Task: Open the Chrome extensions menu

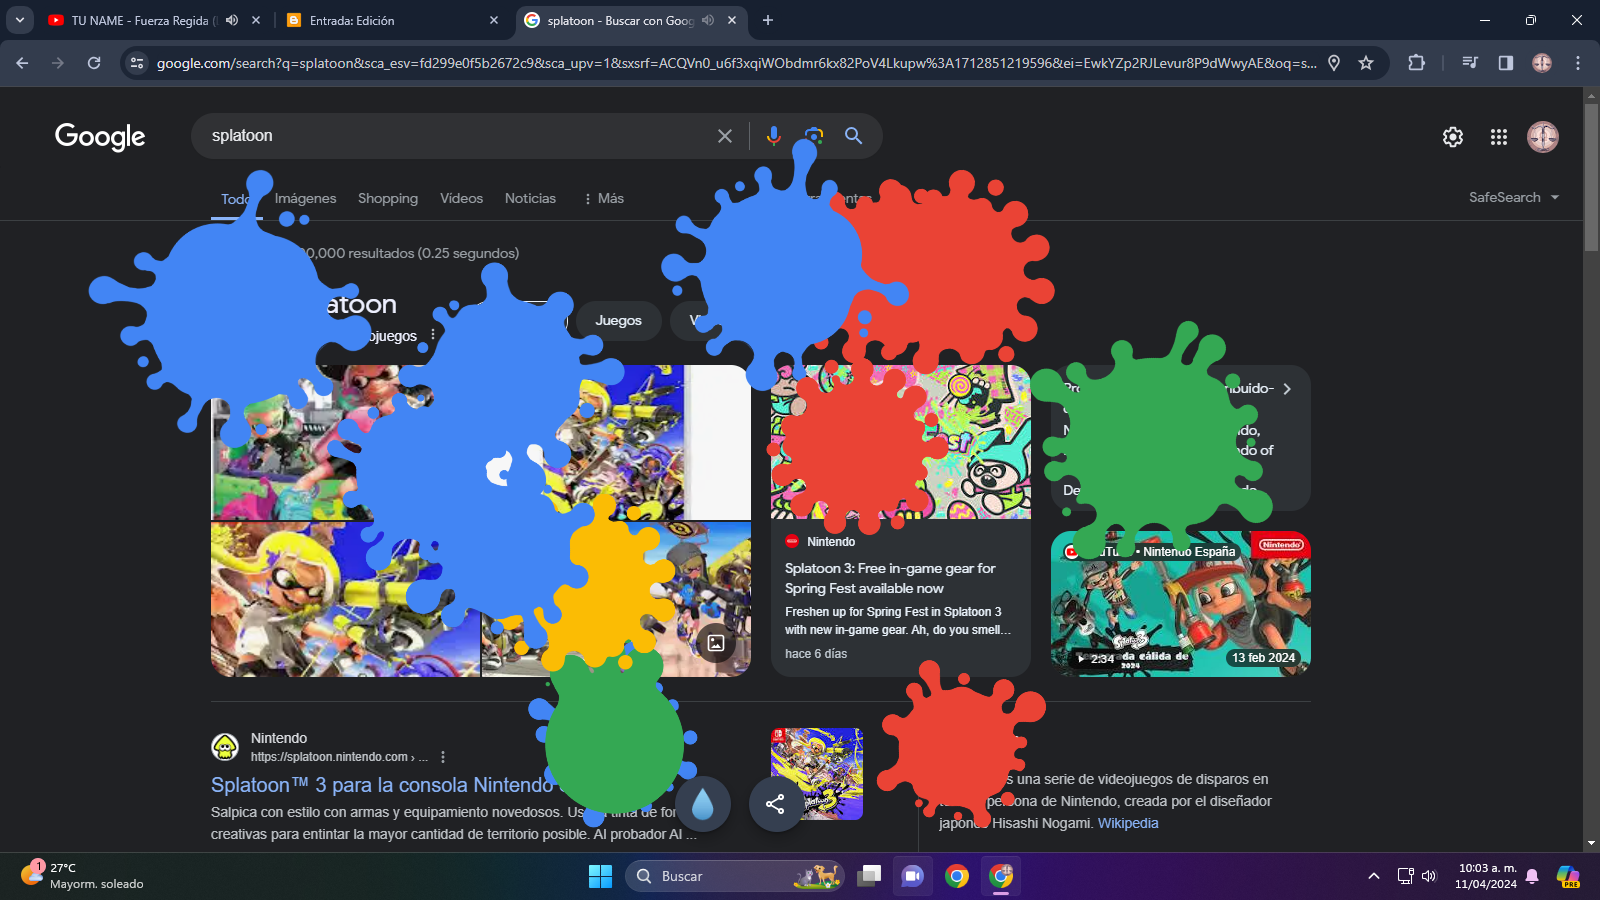Action: click(1416, 63)
